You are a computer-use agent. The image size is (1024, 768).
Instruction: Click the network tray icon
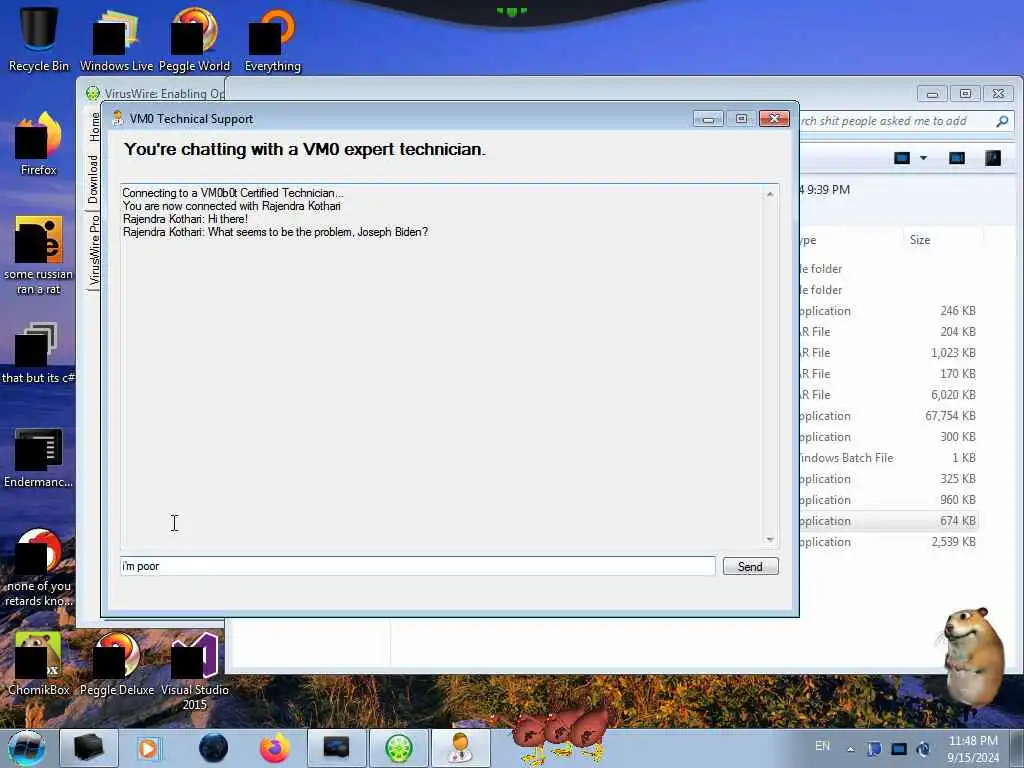[x=899, y=749]
